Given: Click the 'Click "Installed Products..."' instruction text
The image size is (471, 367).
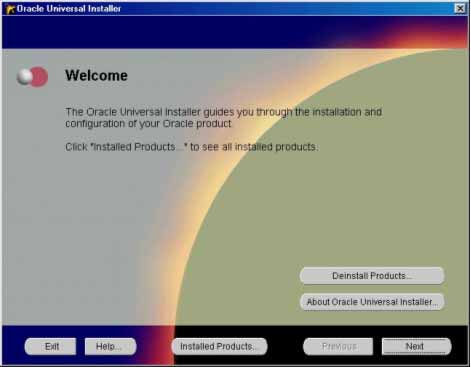Looking at the screenshot, I should [192, 147].
